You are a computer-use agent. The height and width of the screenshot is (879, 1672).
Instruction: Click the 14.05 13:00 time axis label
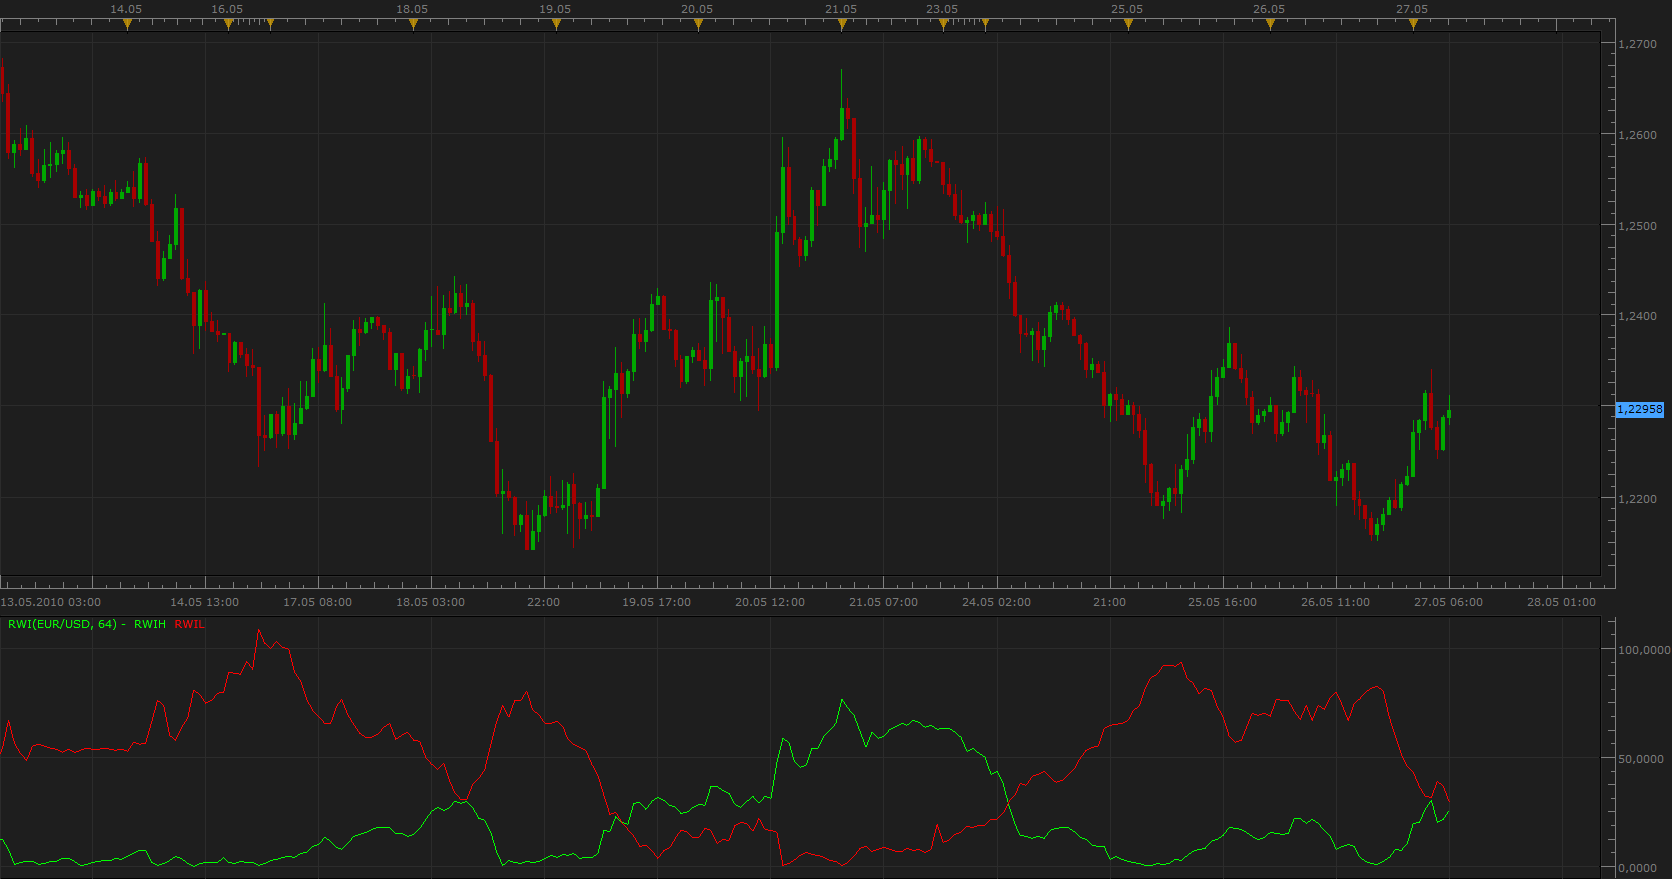204,602
